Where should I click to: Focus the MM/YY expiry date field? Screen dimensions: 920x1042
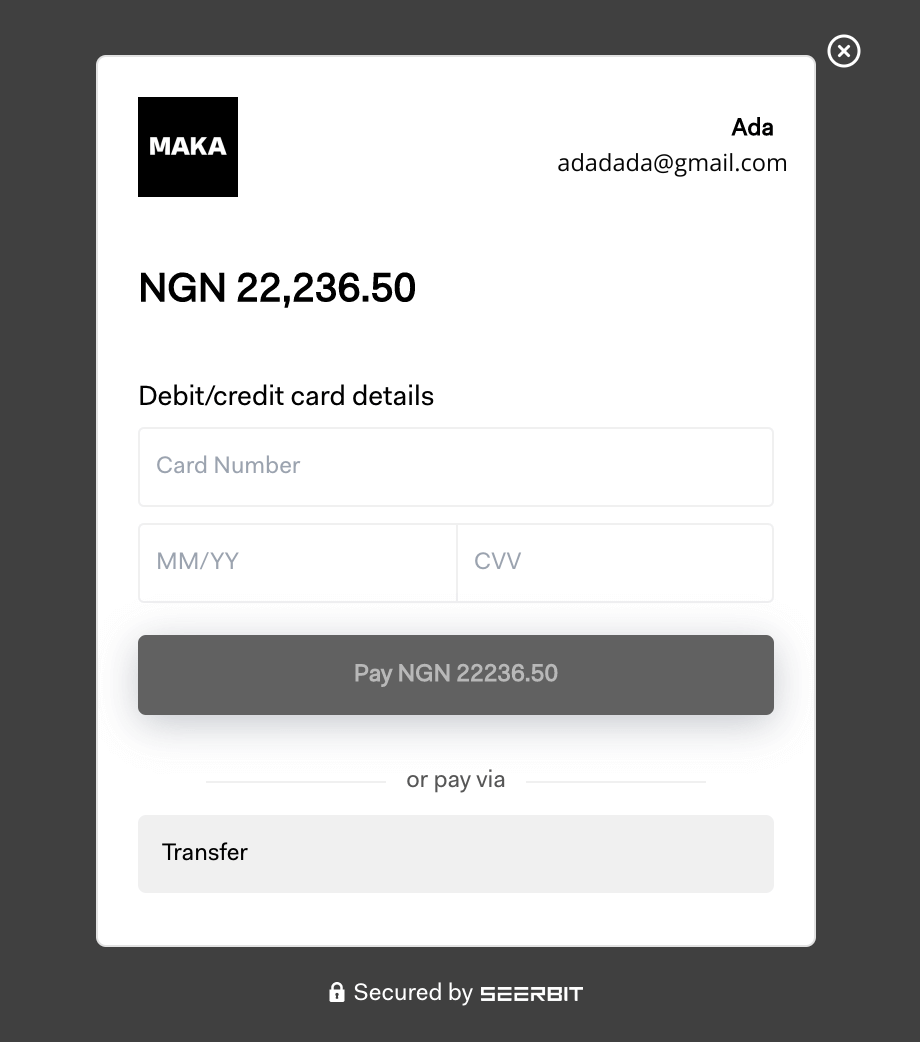[x=298, y=563]
